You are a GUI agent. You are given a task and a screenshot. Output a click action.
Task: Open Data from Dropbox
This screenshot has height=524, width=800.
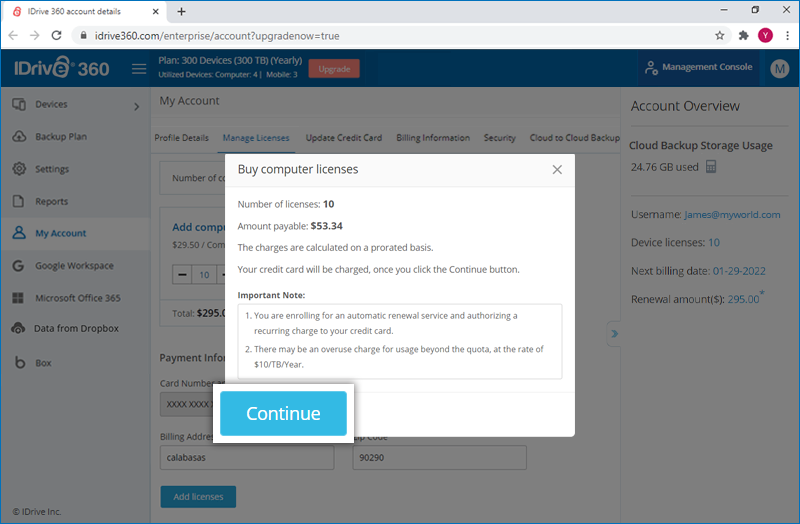76,329
